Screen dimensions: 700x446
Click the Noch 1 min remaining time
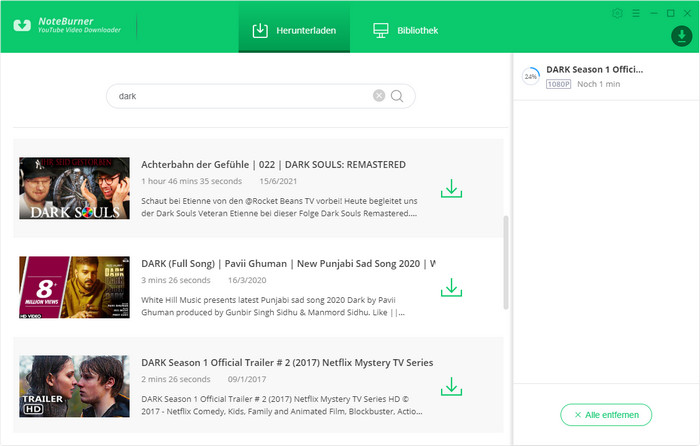click(x=598, y=84)
